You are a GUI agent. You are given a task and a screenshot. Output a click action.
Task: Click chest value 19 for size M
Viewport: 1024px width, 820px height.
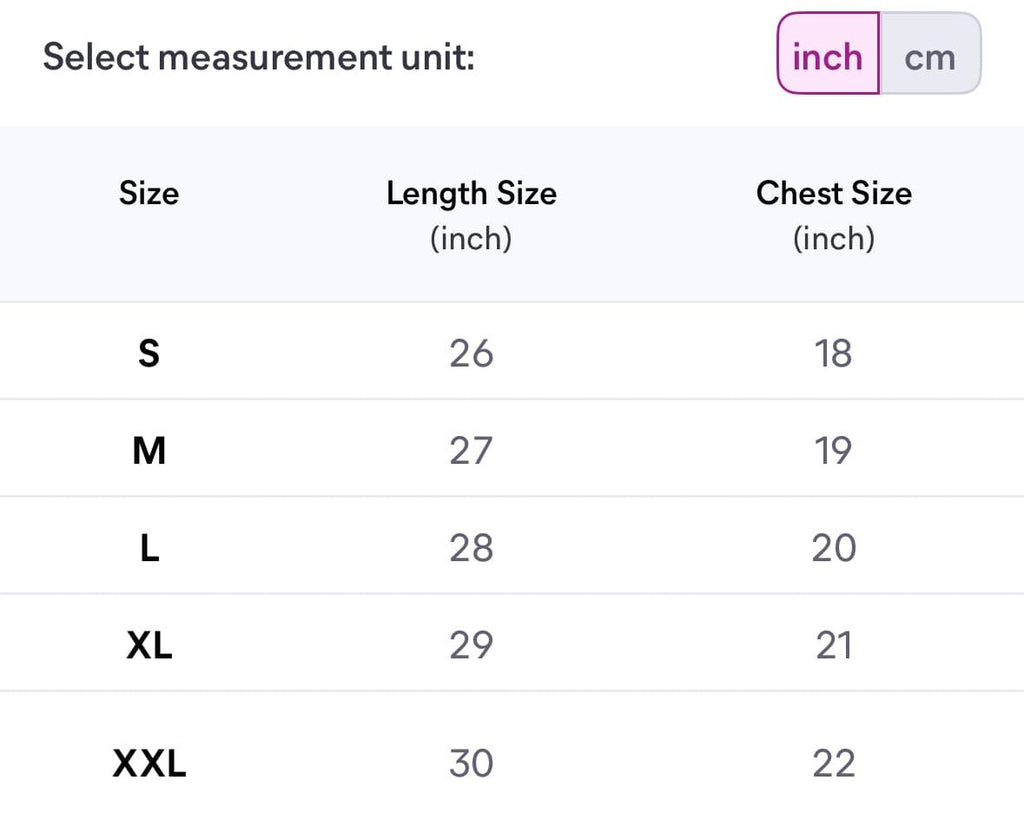833,451
